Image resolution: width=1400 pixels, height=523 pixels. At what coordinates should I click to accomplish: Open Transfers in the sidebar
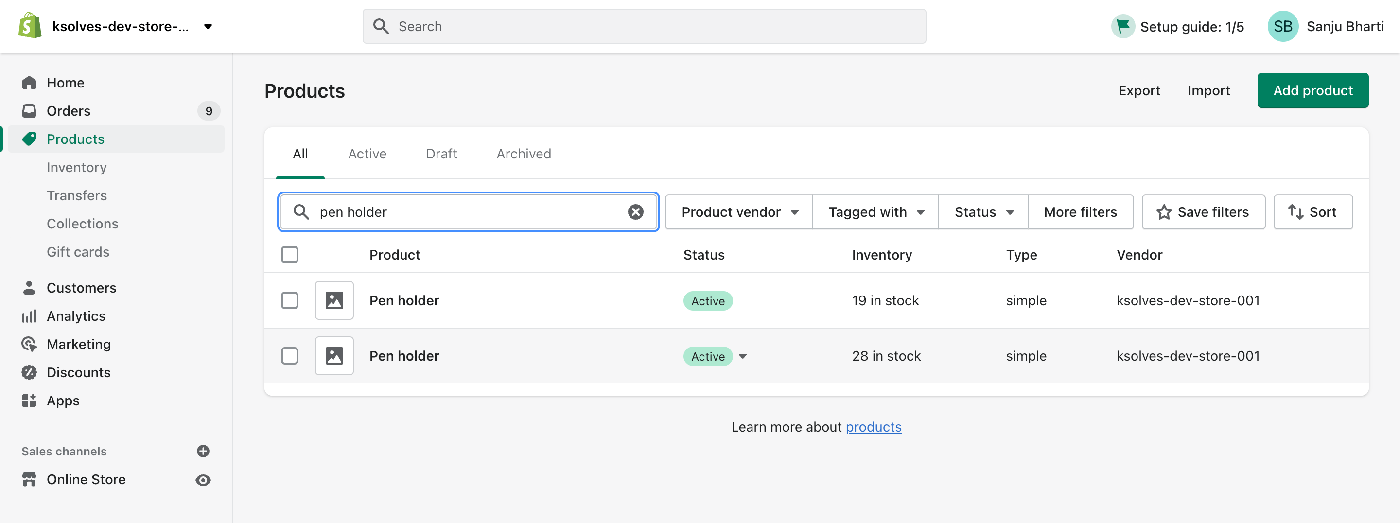[x=77, y=195]
